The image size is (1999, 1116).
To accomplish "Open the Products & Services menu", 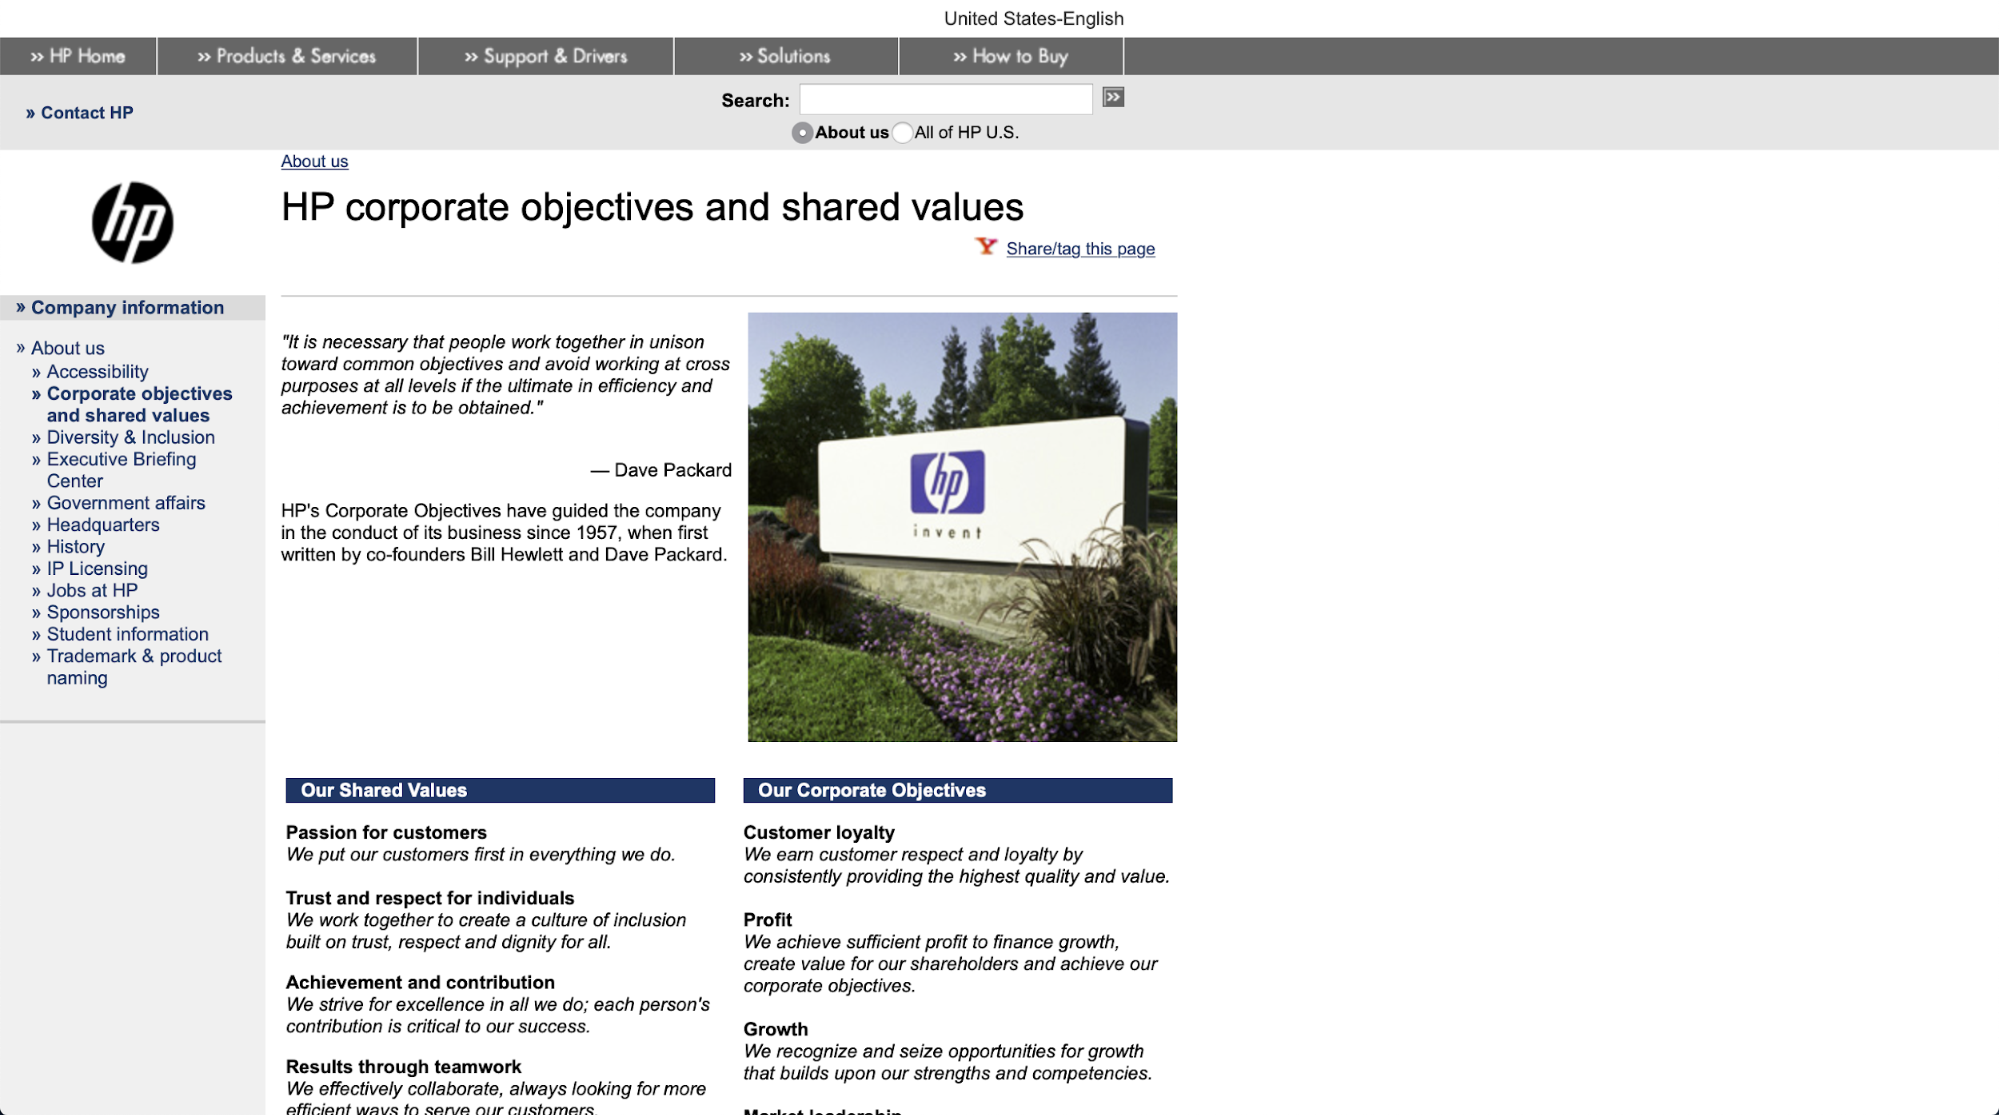I will [287, 56].
